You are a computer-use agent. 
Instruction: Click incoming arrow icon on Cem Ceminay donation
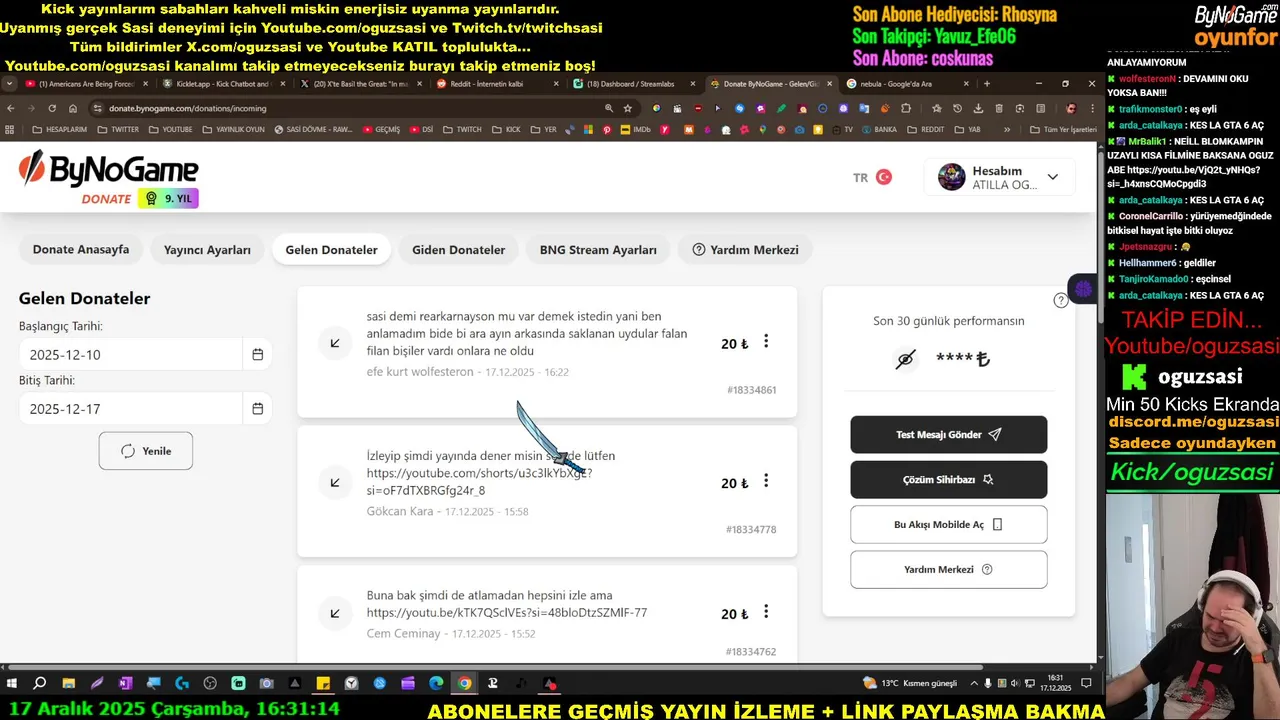335,613
